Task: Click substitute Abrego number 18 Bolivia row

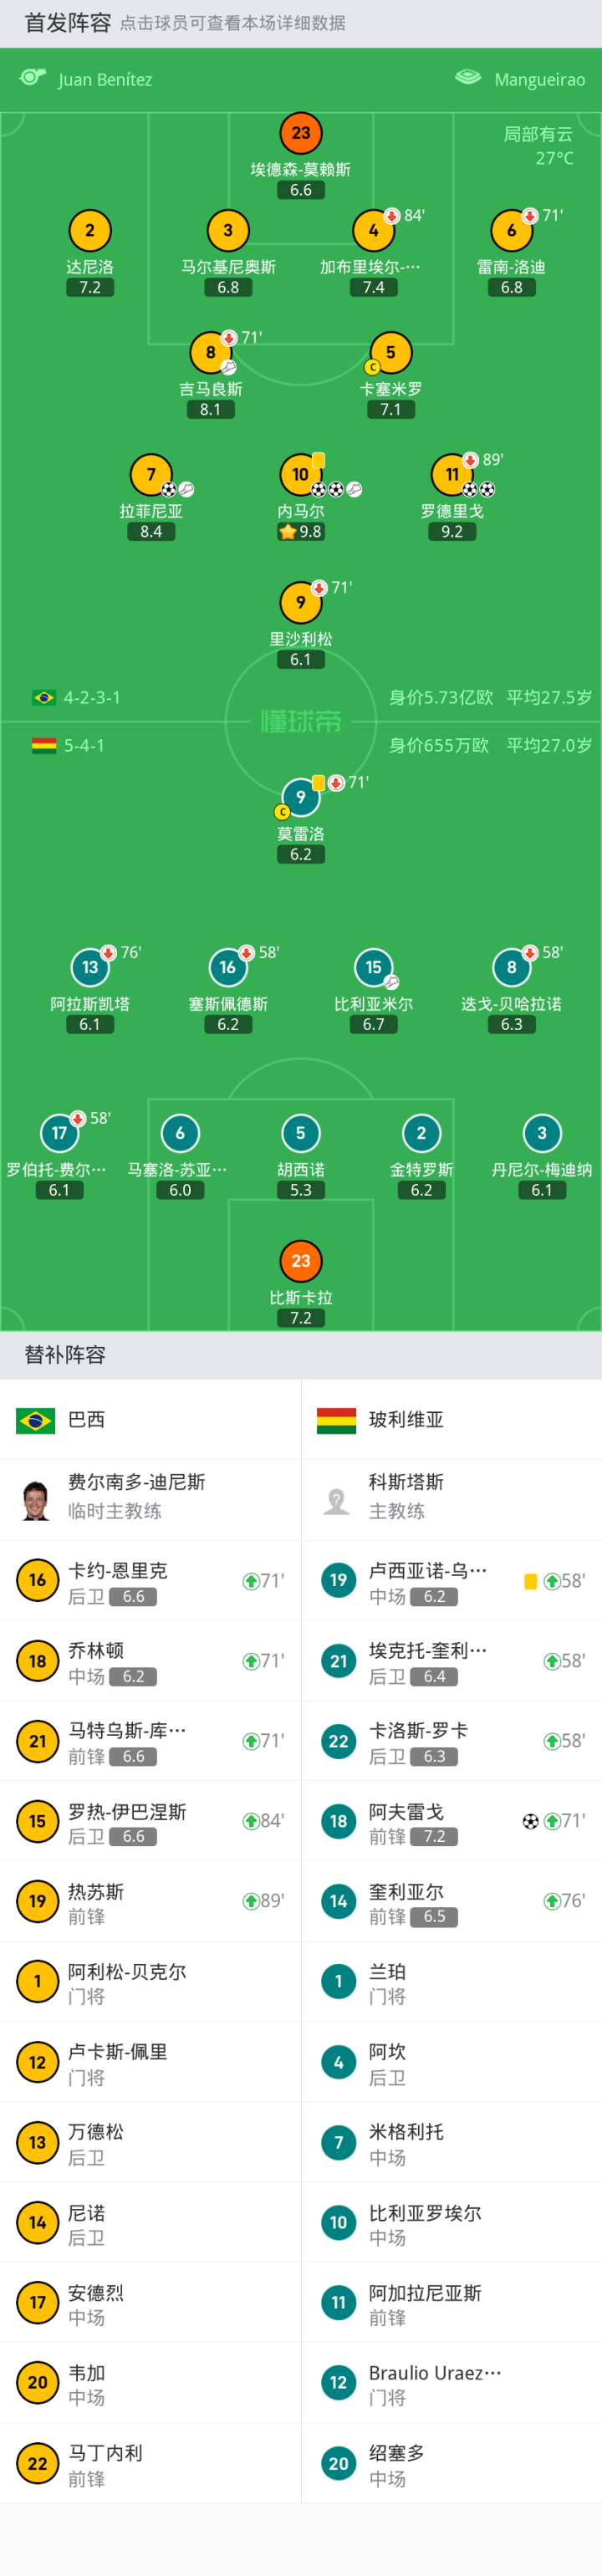Action: (x=451, y=1821)
